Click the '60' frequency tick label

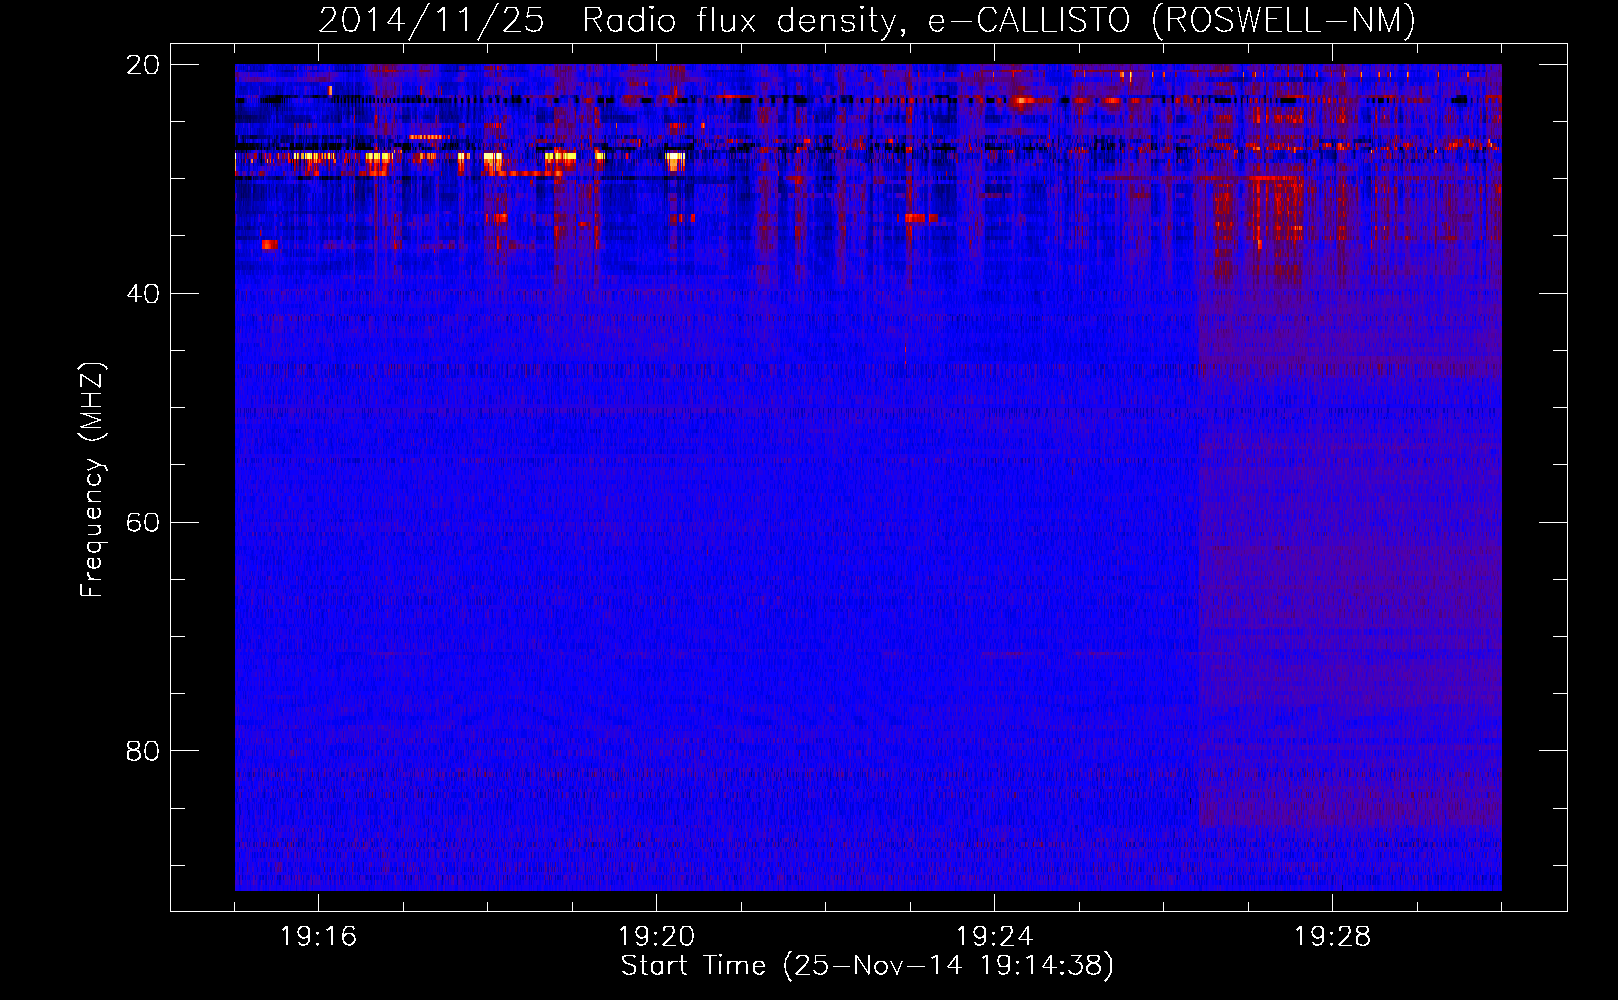143,523
